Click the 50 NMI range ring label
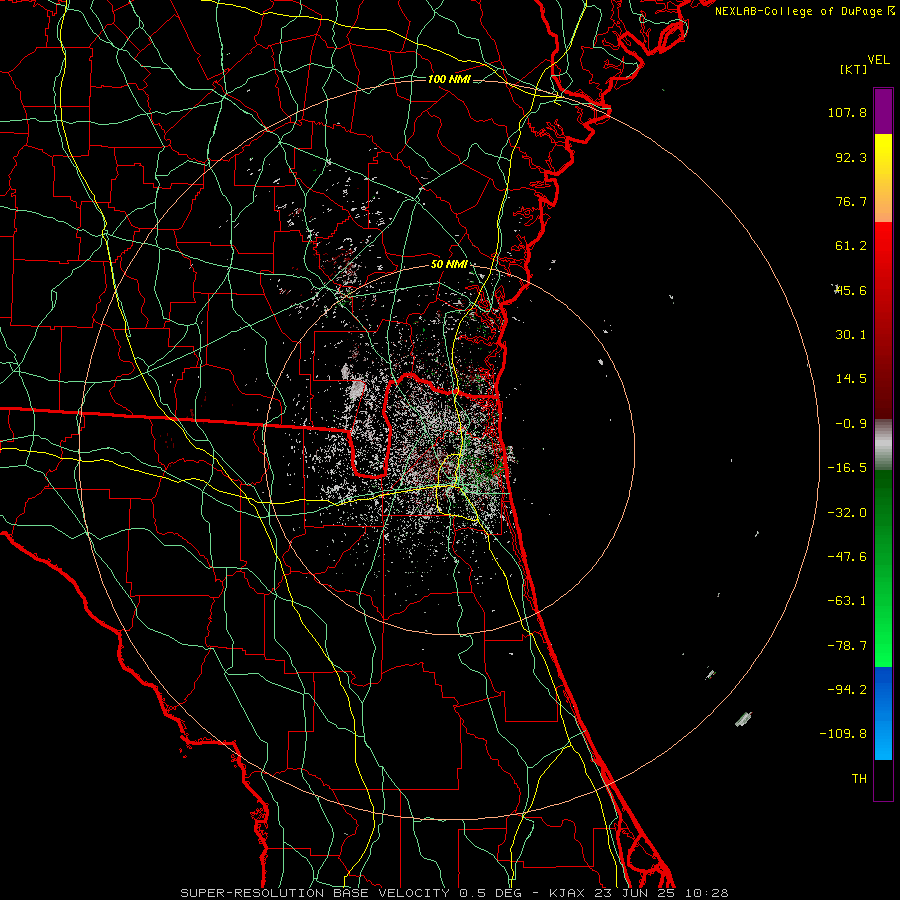The width and height of the screenshot is (900, 900). (x=449, y=265)
